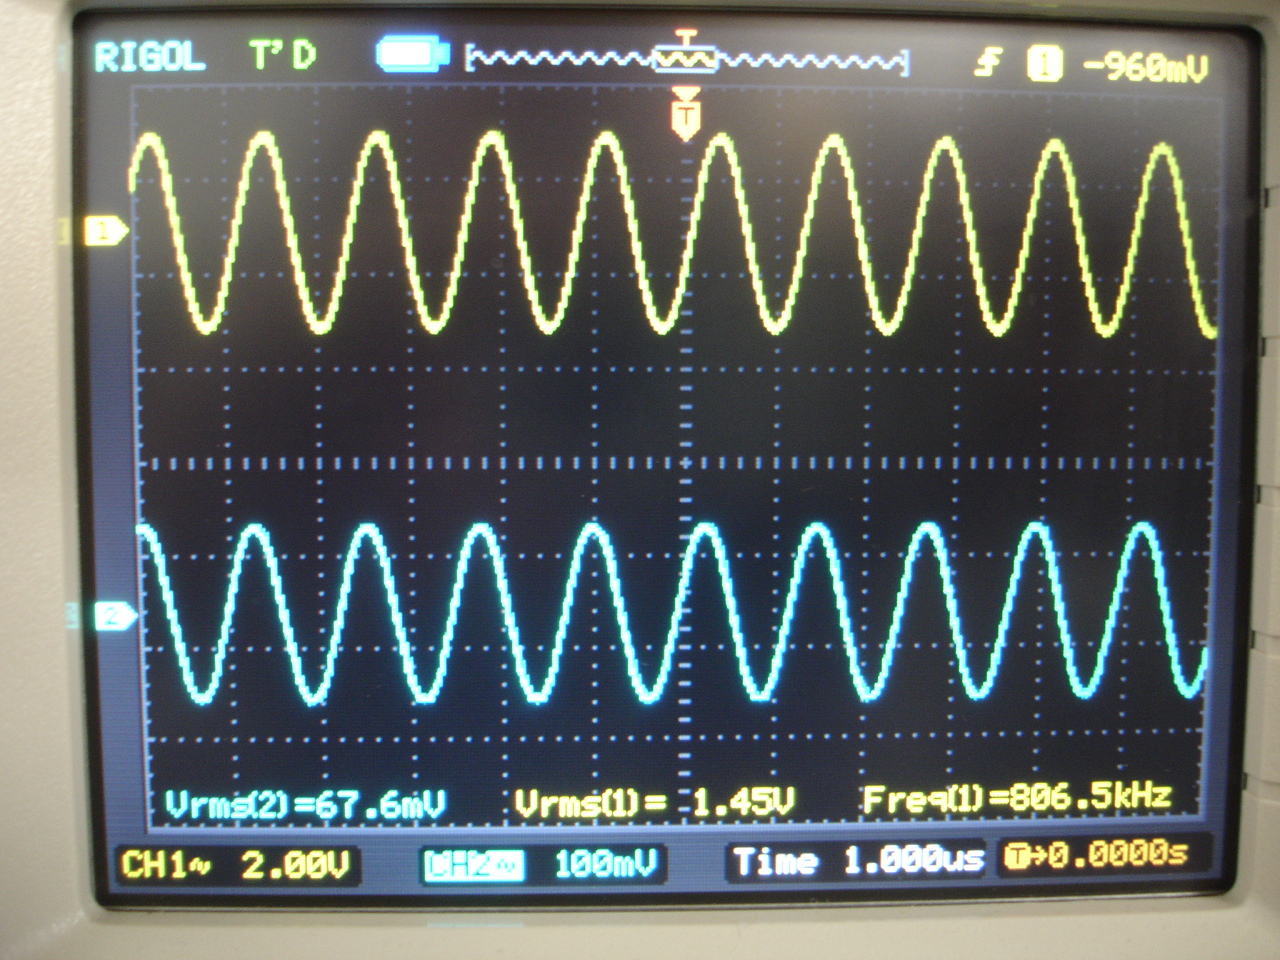This screenshot has height=960, width=1280.
Task: Click the cyan channel 2 sine waveform
Action: click(670, 612)
